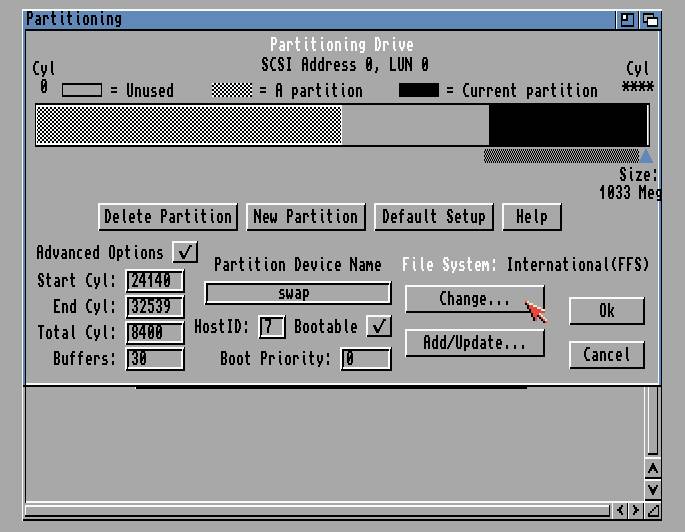The height and width of the screenshot is (532, 685).
Task: Click the blue partition size triangle handle
Action: (x=645, y=156)
